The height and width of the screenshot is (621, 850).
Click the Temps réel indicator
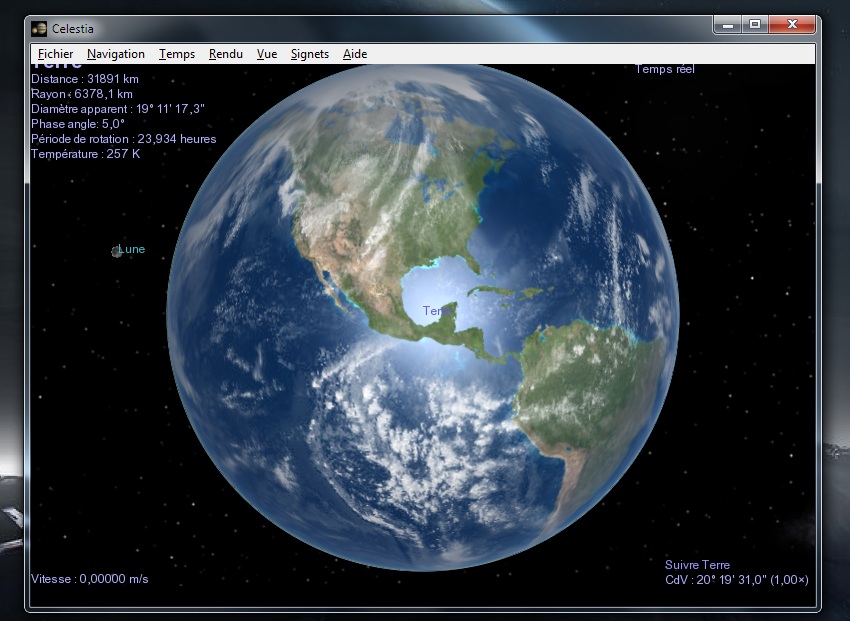665,69
